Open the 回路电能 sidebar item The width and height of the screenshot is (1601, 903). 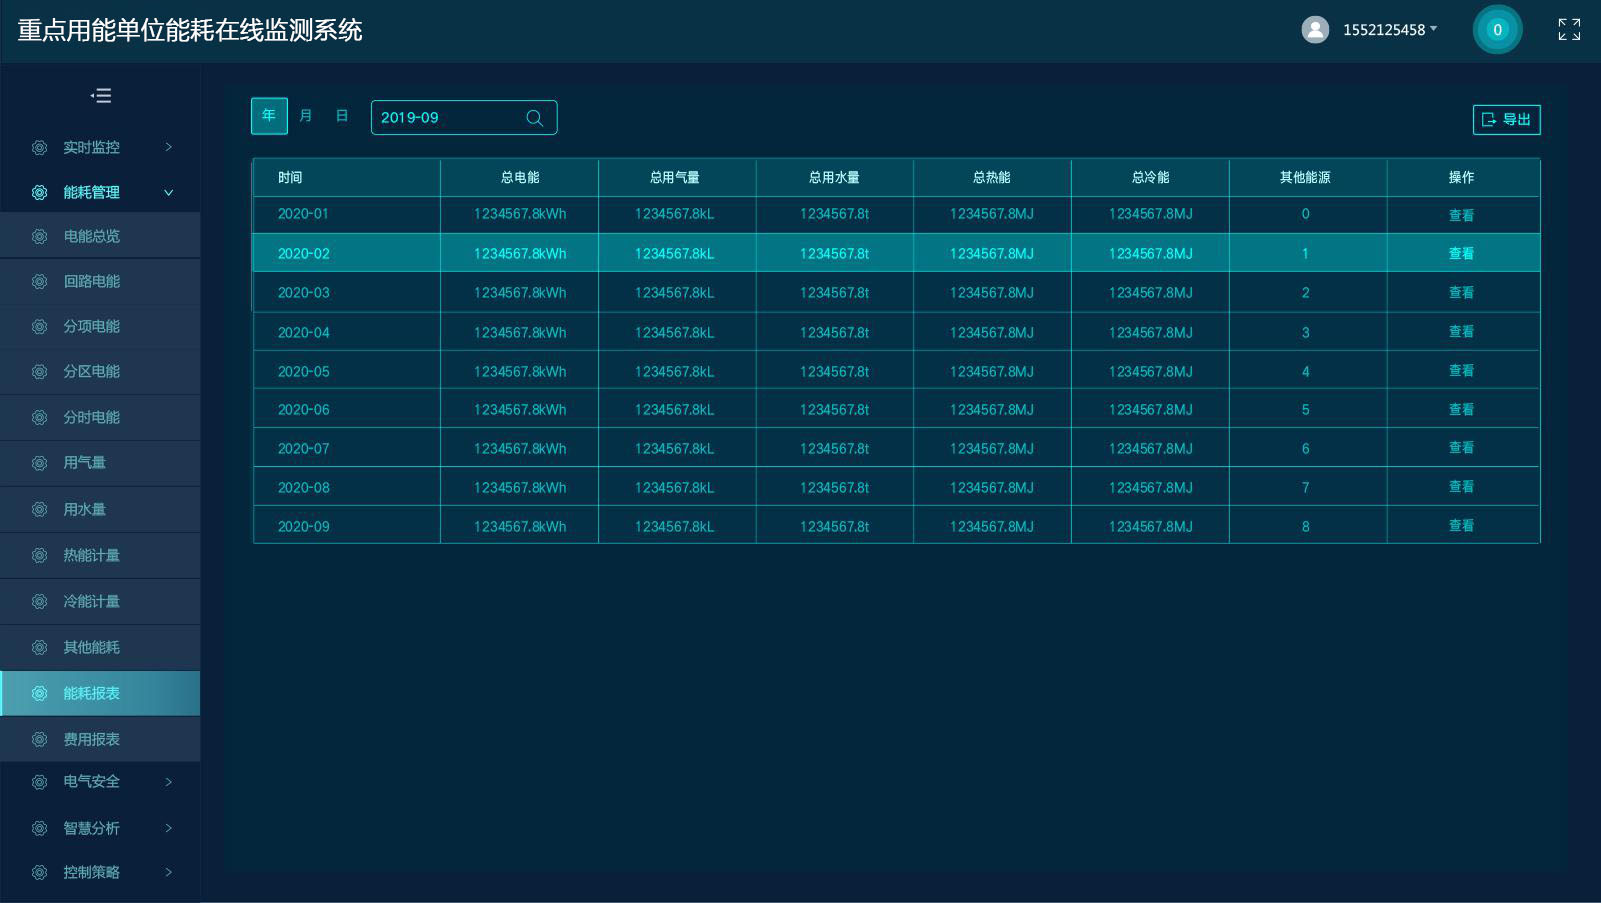point(91,282)
